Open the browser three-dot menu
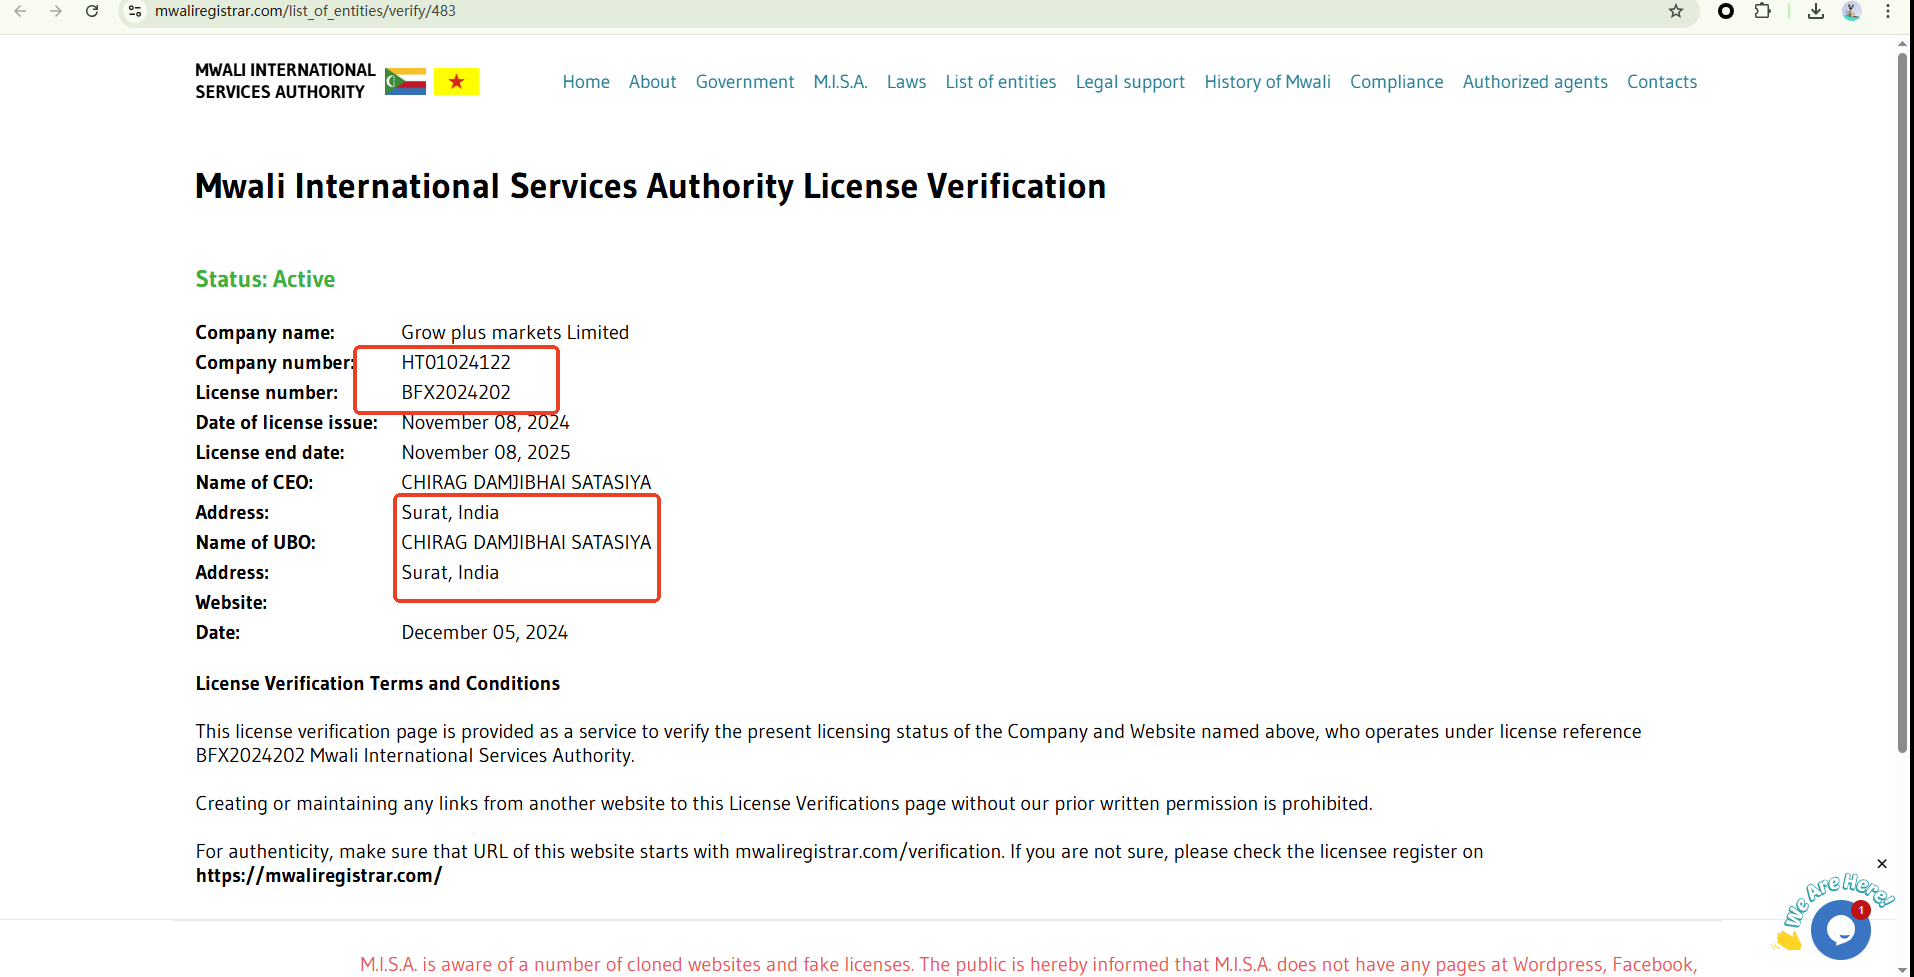 pyautogui.click(x=1888, y=11)
